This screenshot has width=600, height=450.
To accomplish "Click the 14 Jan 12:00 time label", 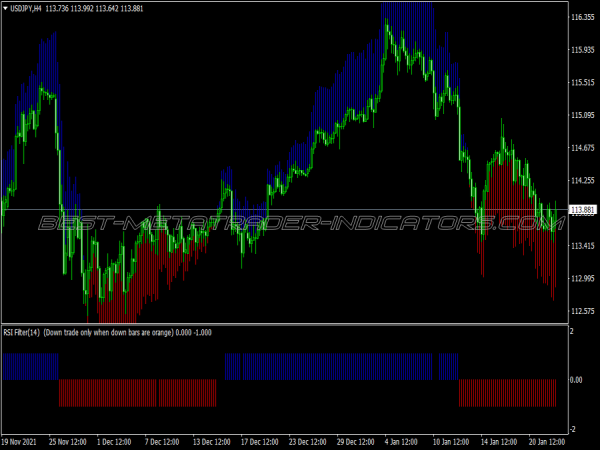I will point(499,442).
